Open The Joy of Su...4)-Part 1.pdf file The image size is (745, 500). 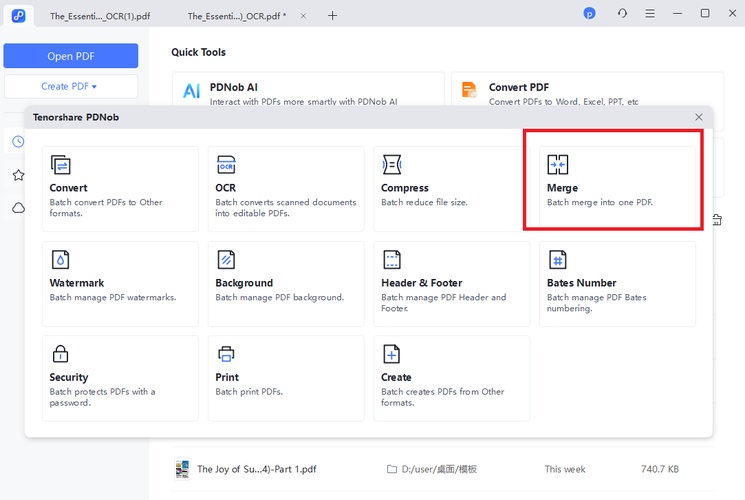point(257,469)
